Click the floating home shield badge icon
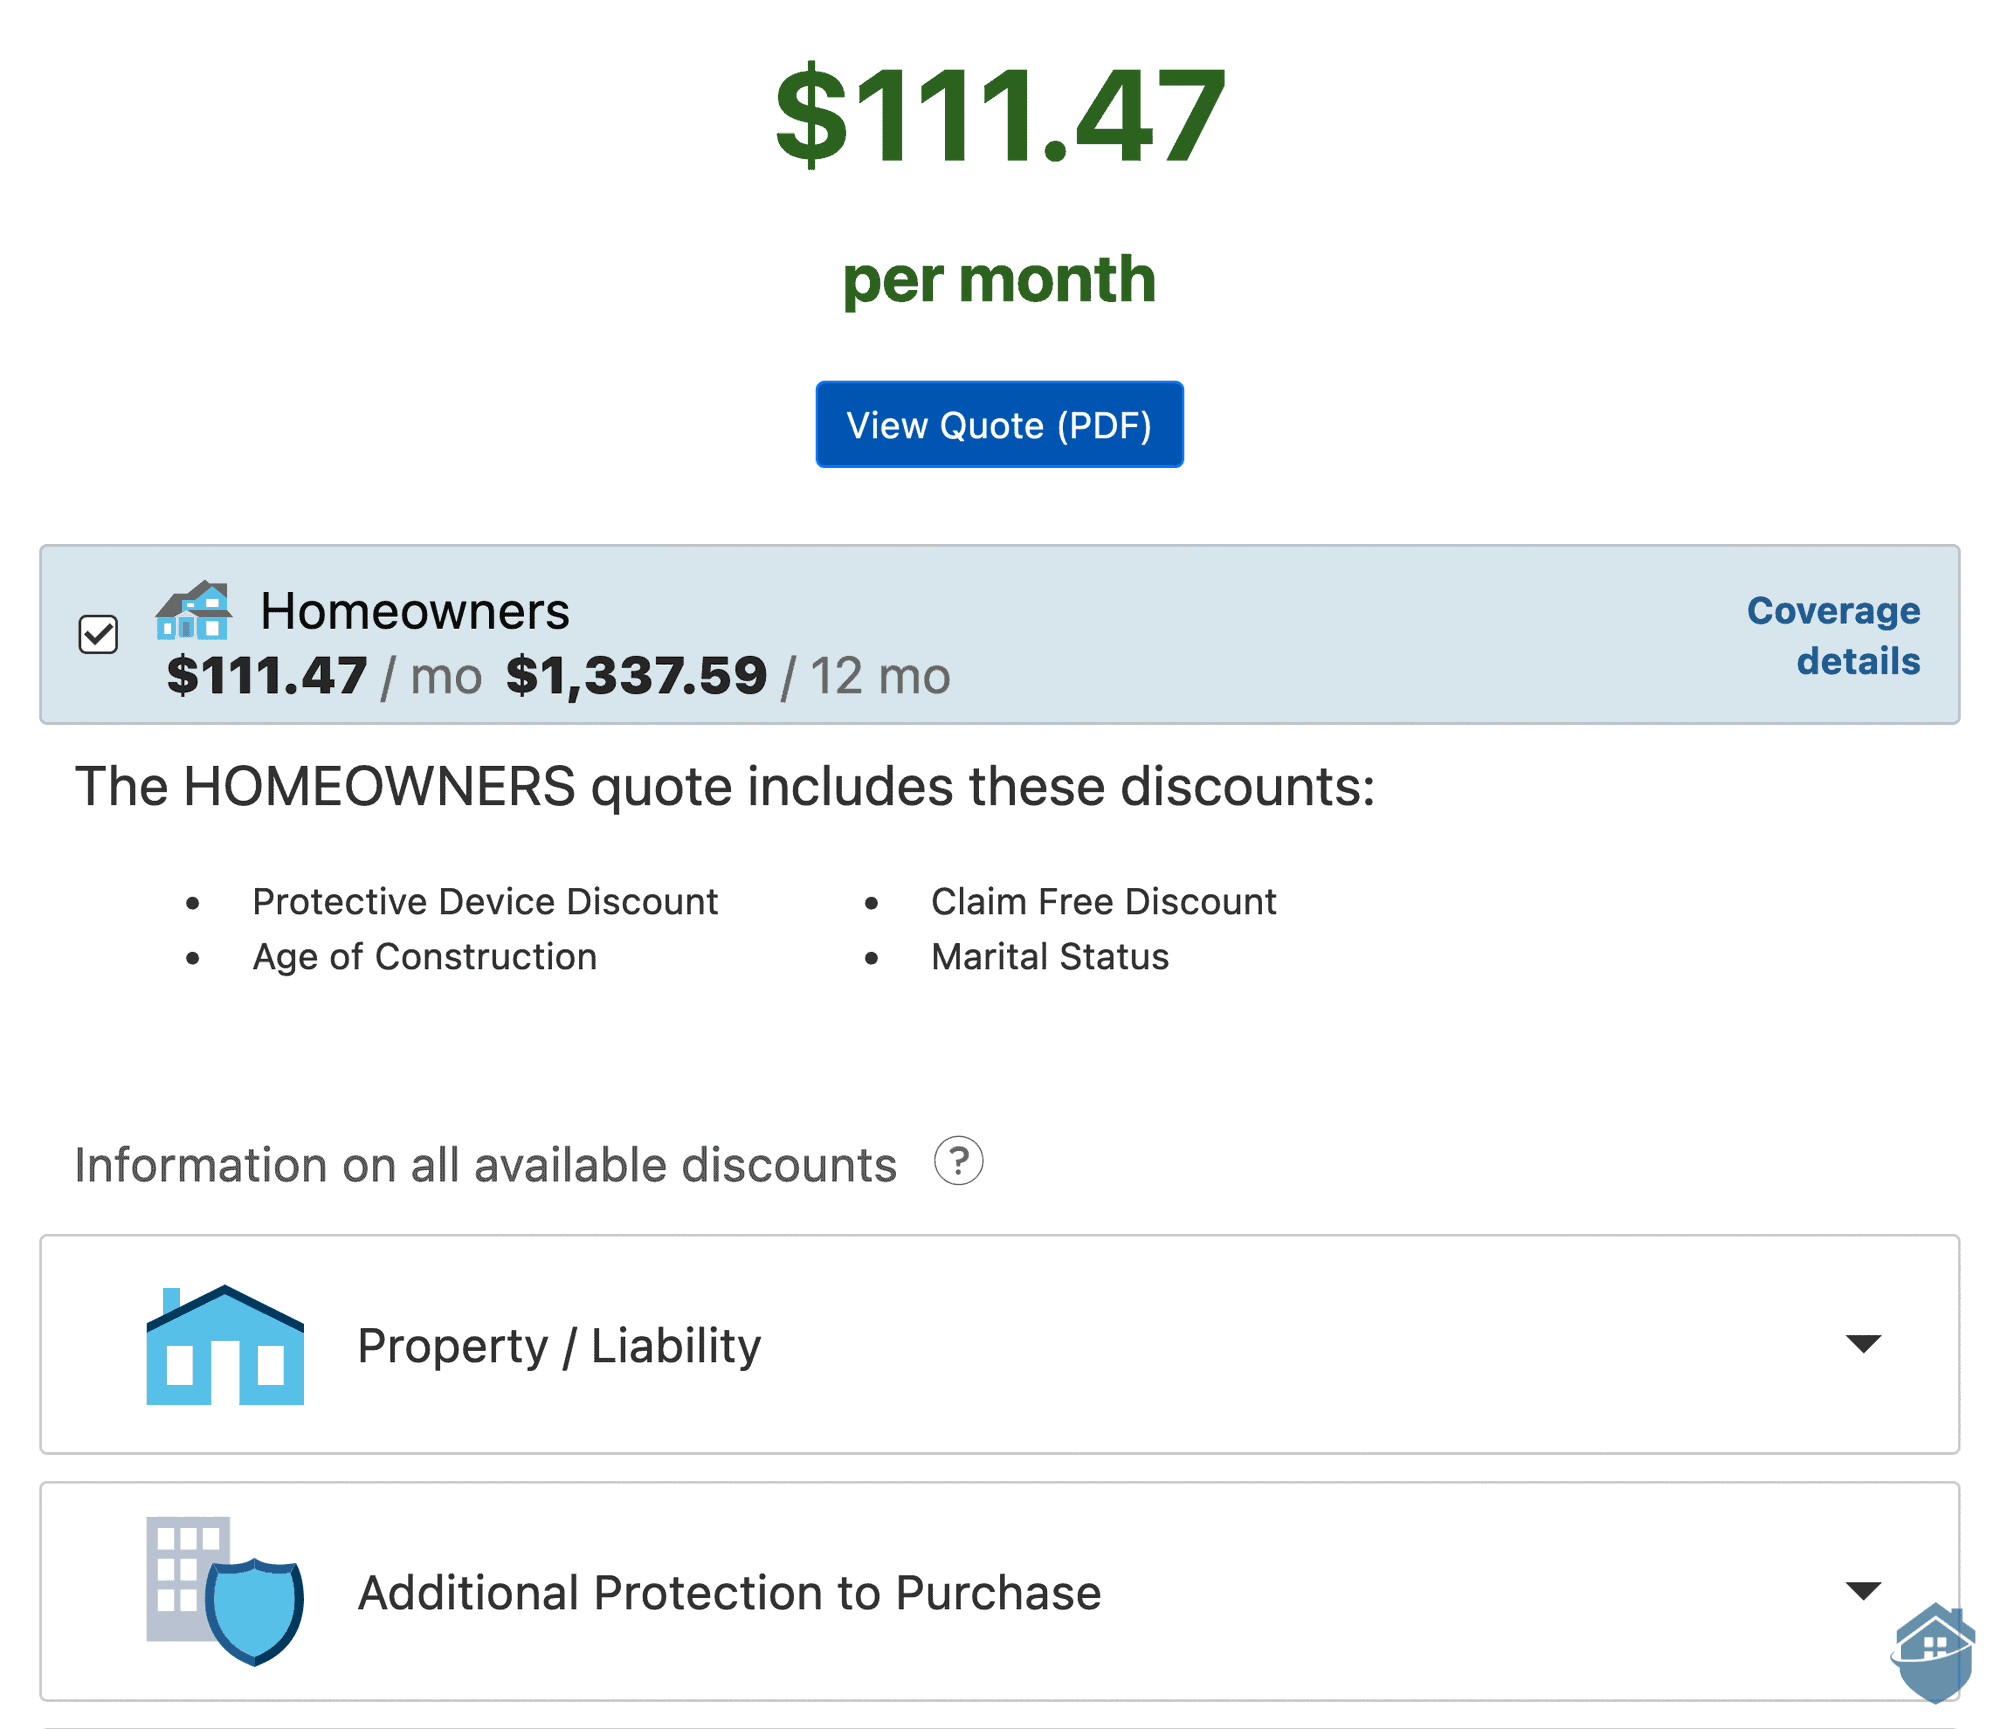Image resolution: width=2000 pixels, height=1729 pixels. (x=1934, y=1652)
